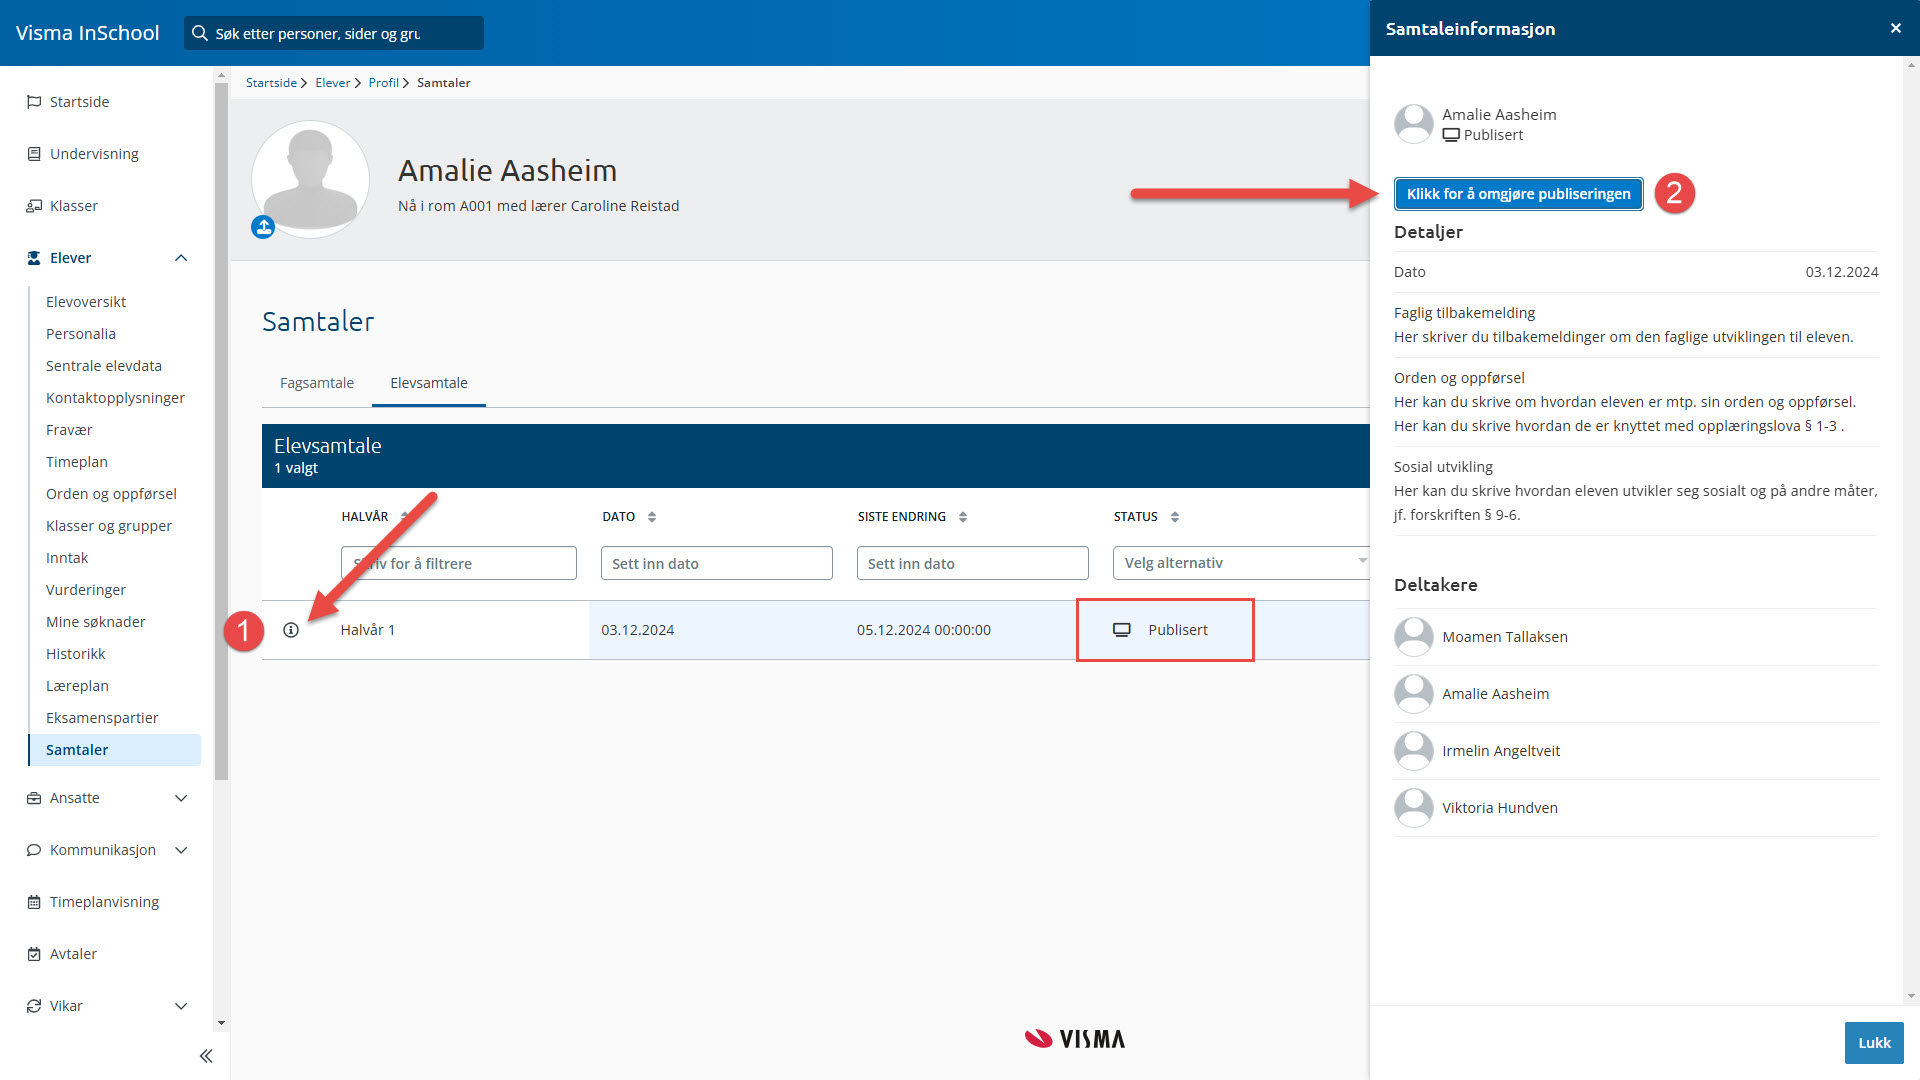Click the Timeplanvisning calendar icon
This screenshot has height=1080, width=1920.
point(34,902)
